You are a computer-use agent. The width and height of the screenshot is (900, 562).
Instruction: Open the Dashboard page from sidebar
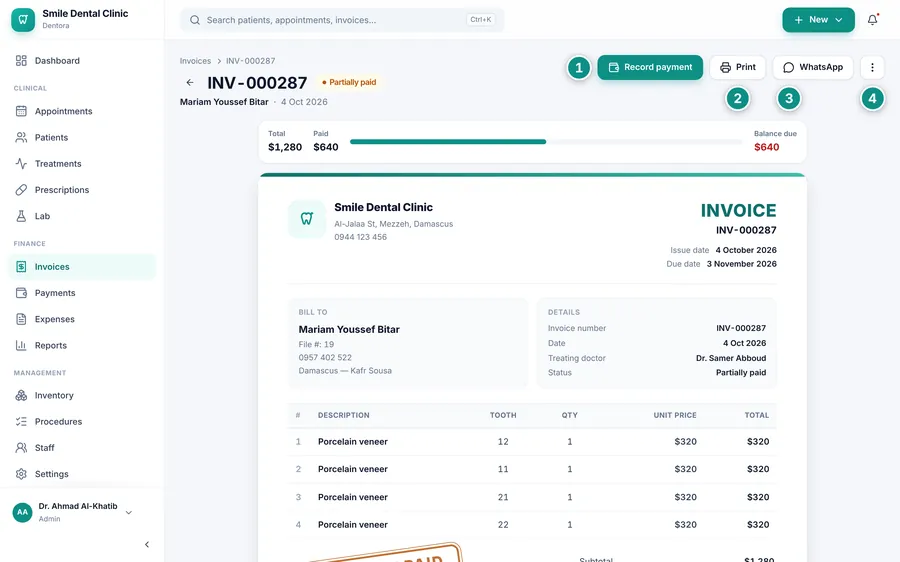coord(82,61)
